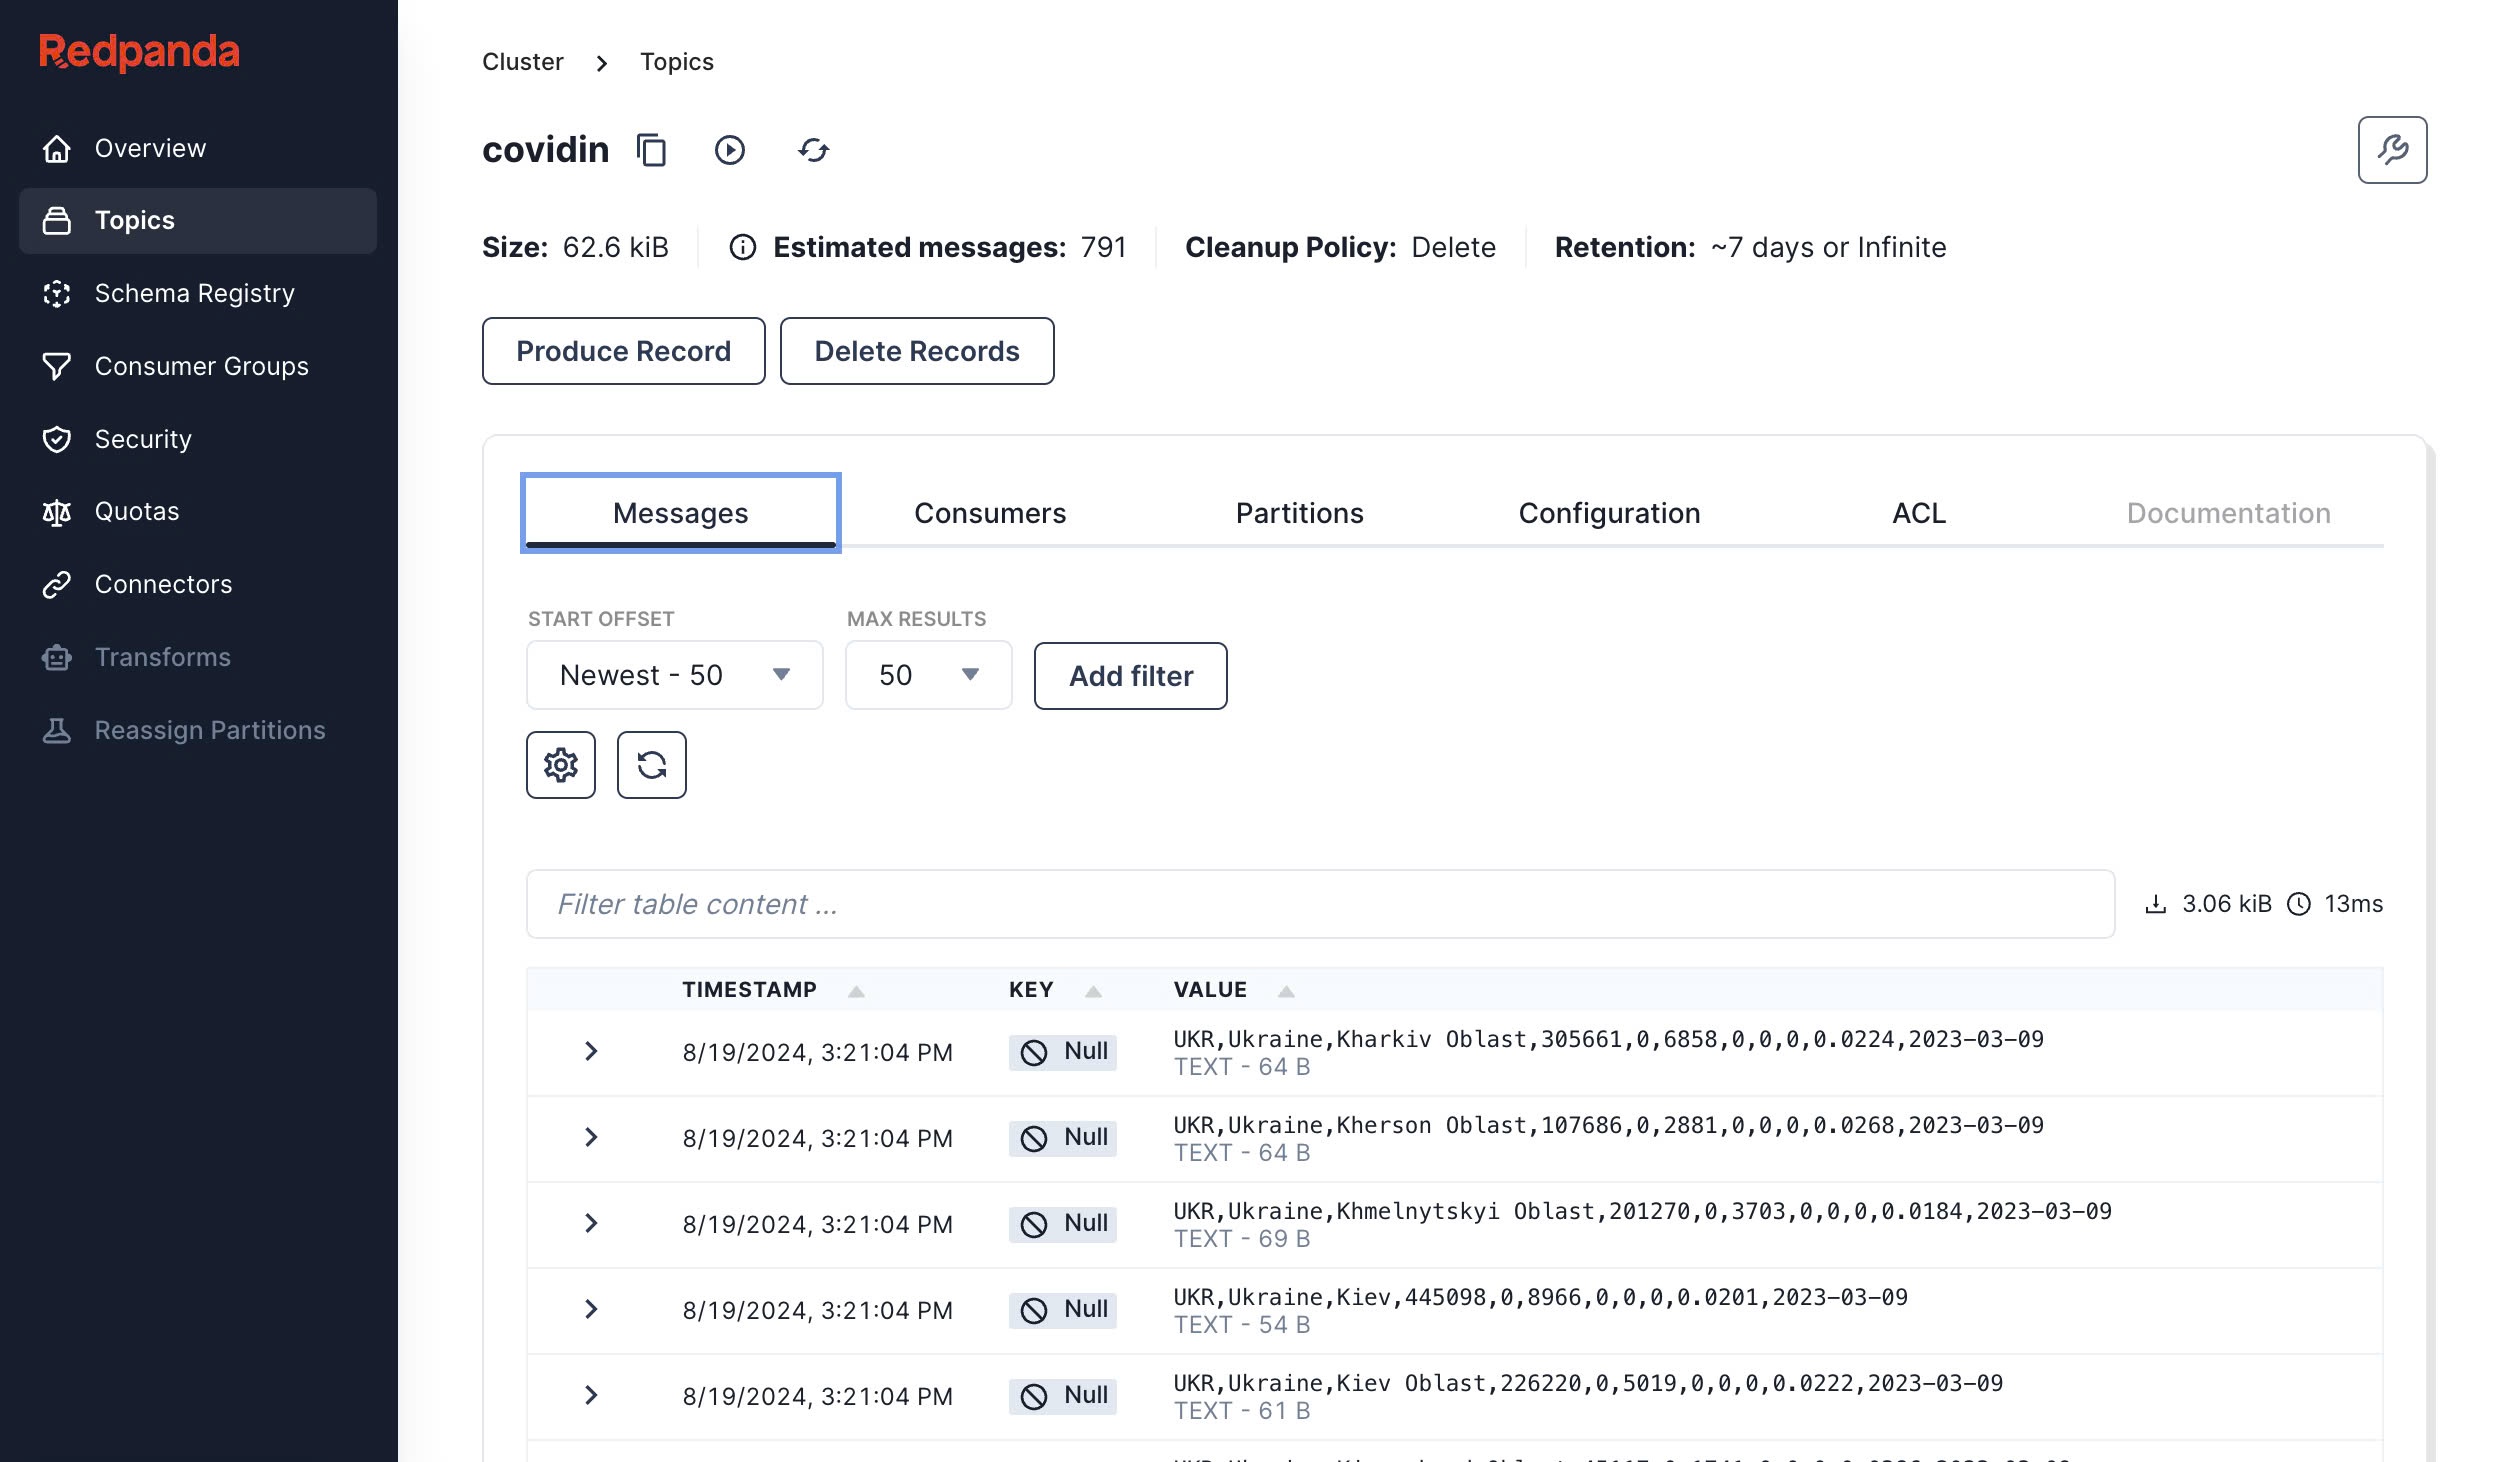The width and height of the screenshot is (2502, 1462).
Task: Focus the Filter table content field
Action: point(1320,904)
